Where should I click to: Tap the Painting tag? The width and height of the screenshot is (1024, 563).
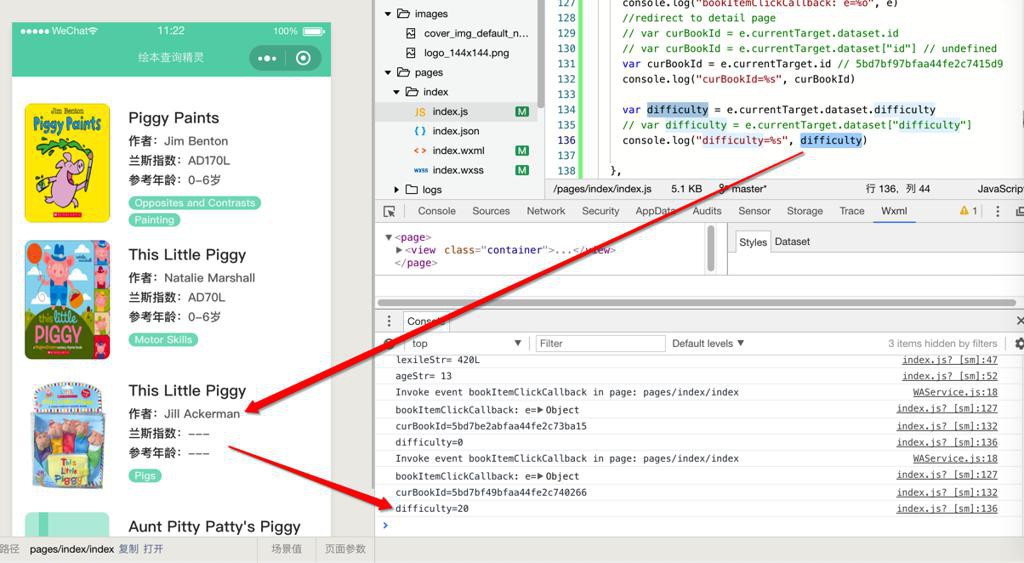point(154,220)
